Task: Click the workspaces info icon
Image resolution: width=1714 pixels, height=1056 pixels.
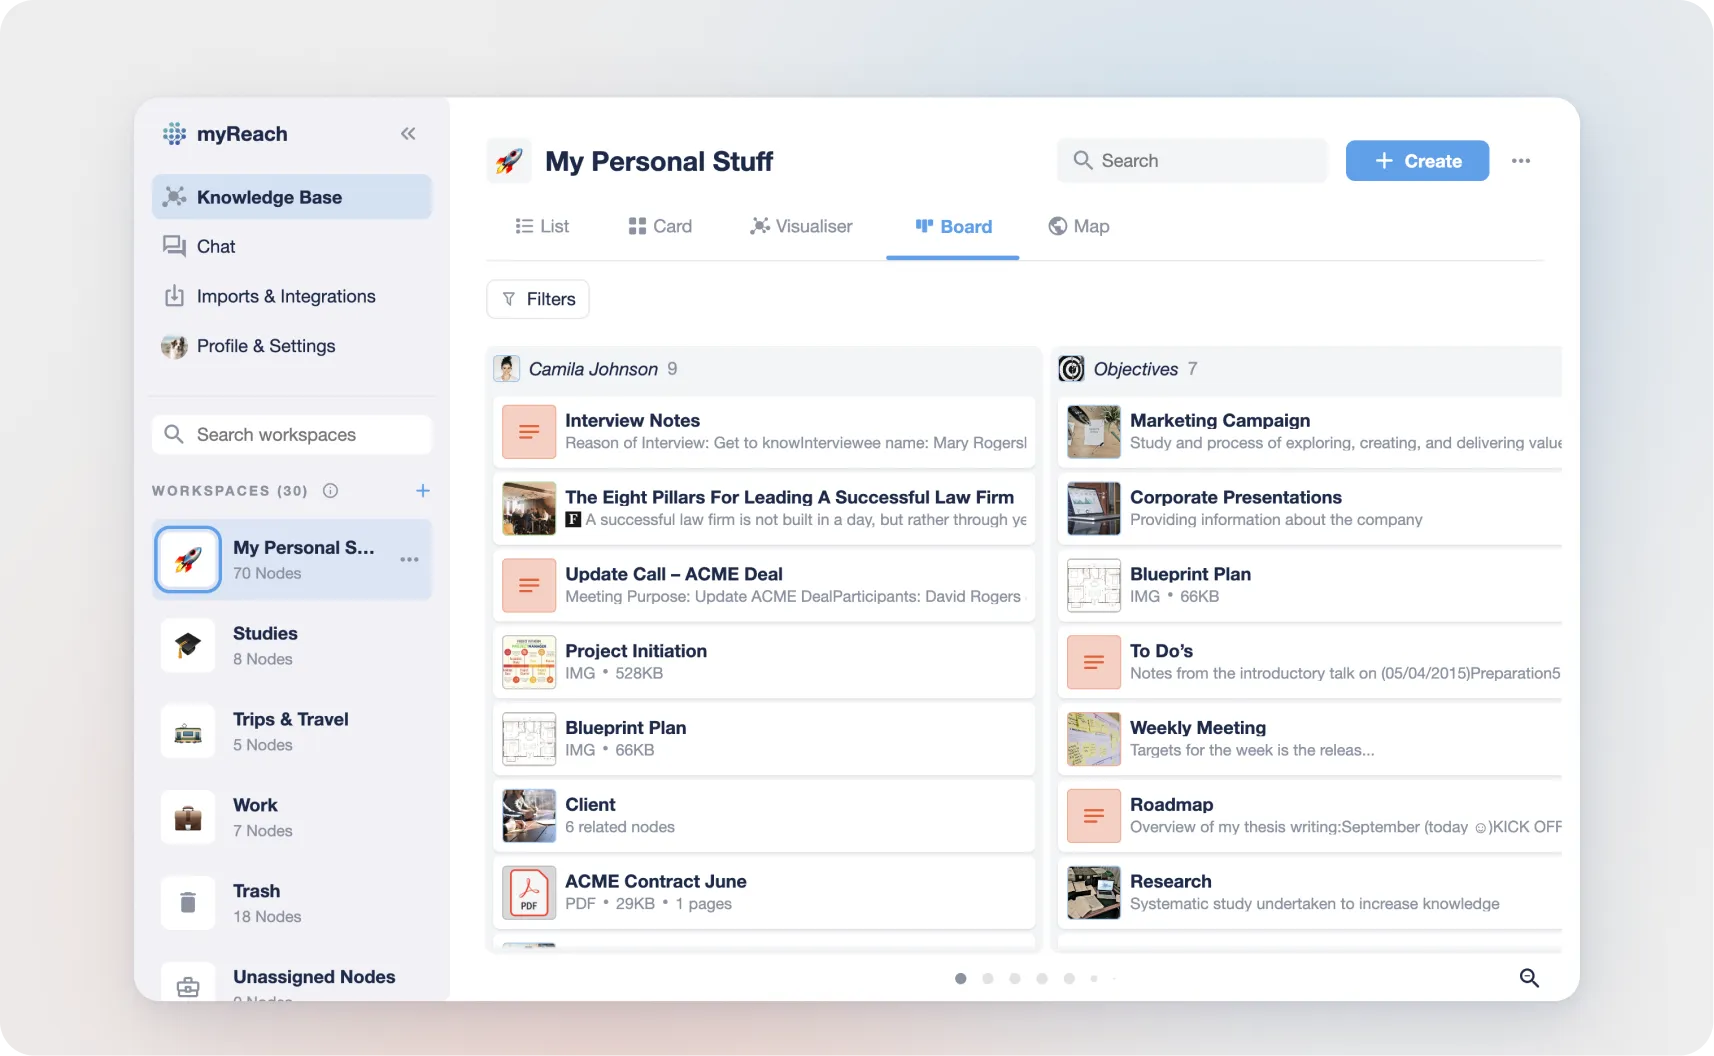Action: [330, 491]
